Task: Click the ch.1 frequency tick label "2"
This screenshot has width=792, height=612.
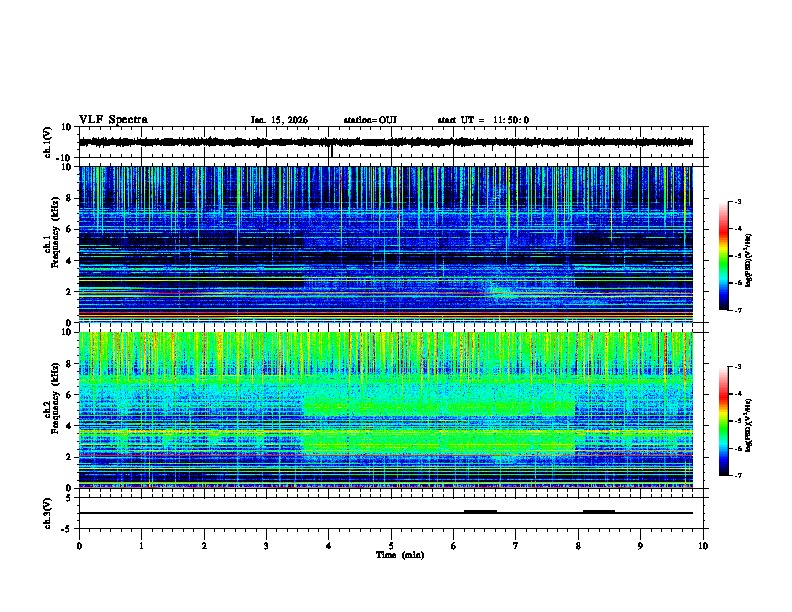Action: (70, 292)
